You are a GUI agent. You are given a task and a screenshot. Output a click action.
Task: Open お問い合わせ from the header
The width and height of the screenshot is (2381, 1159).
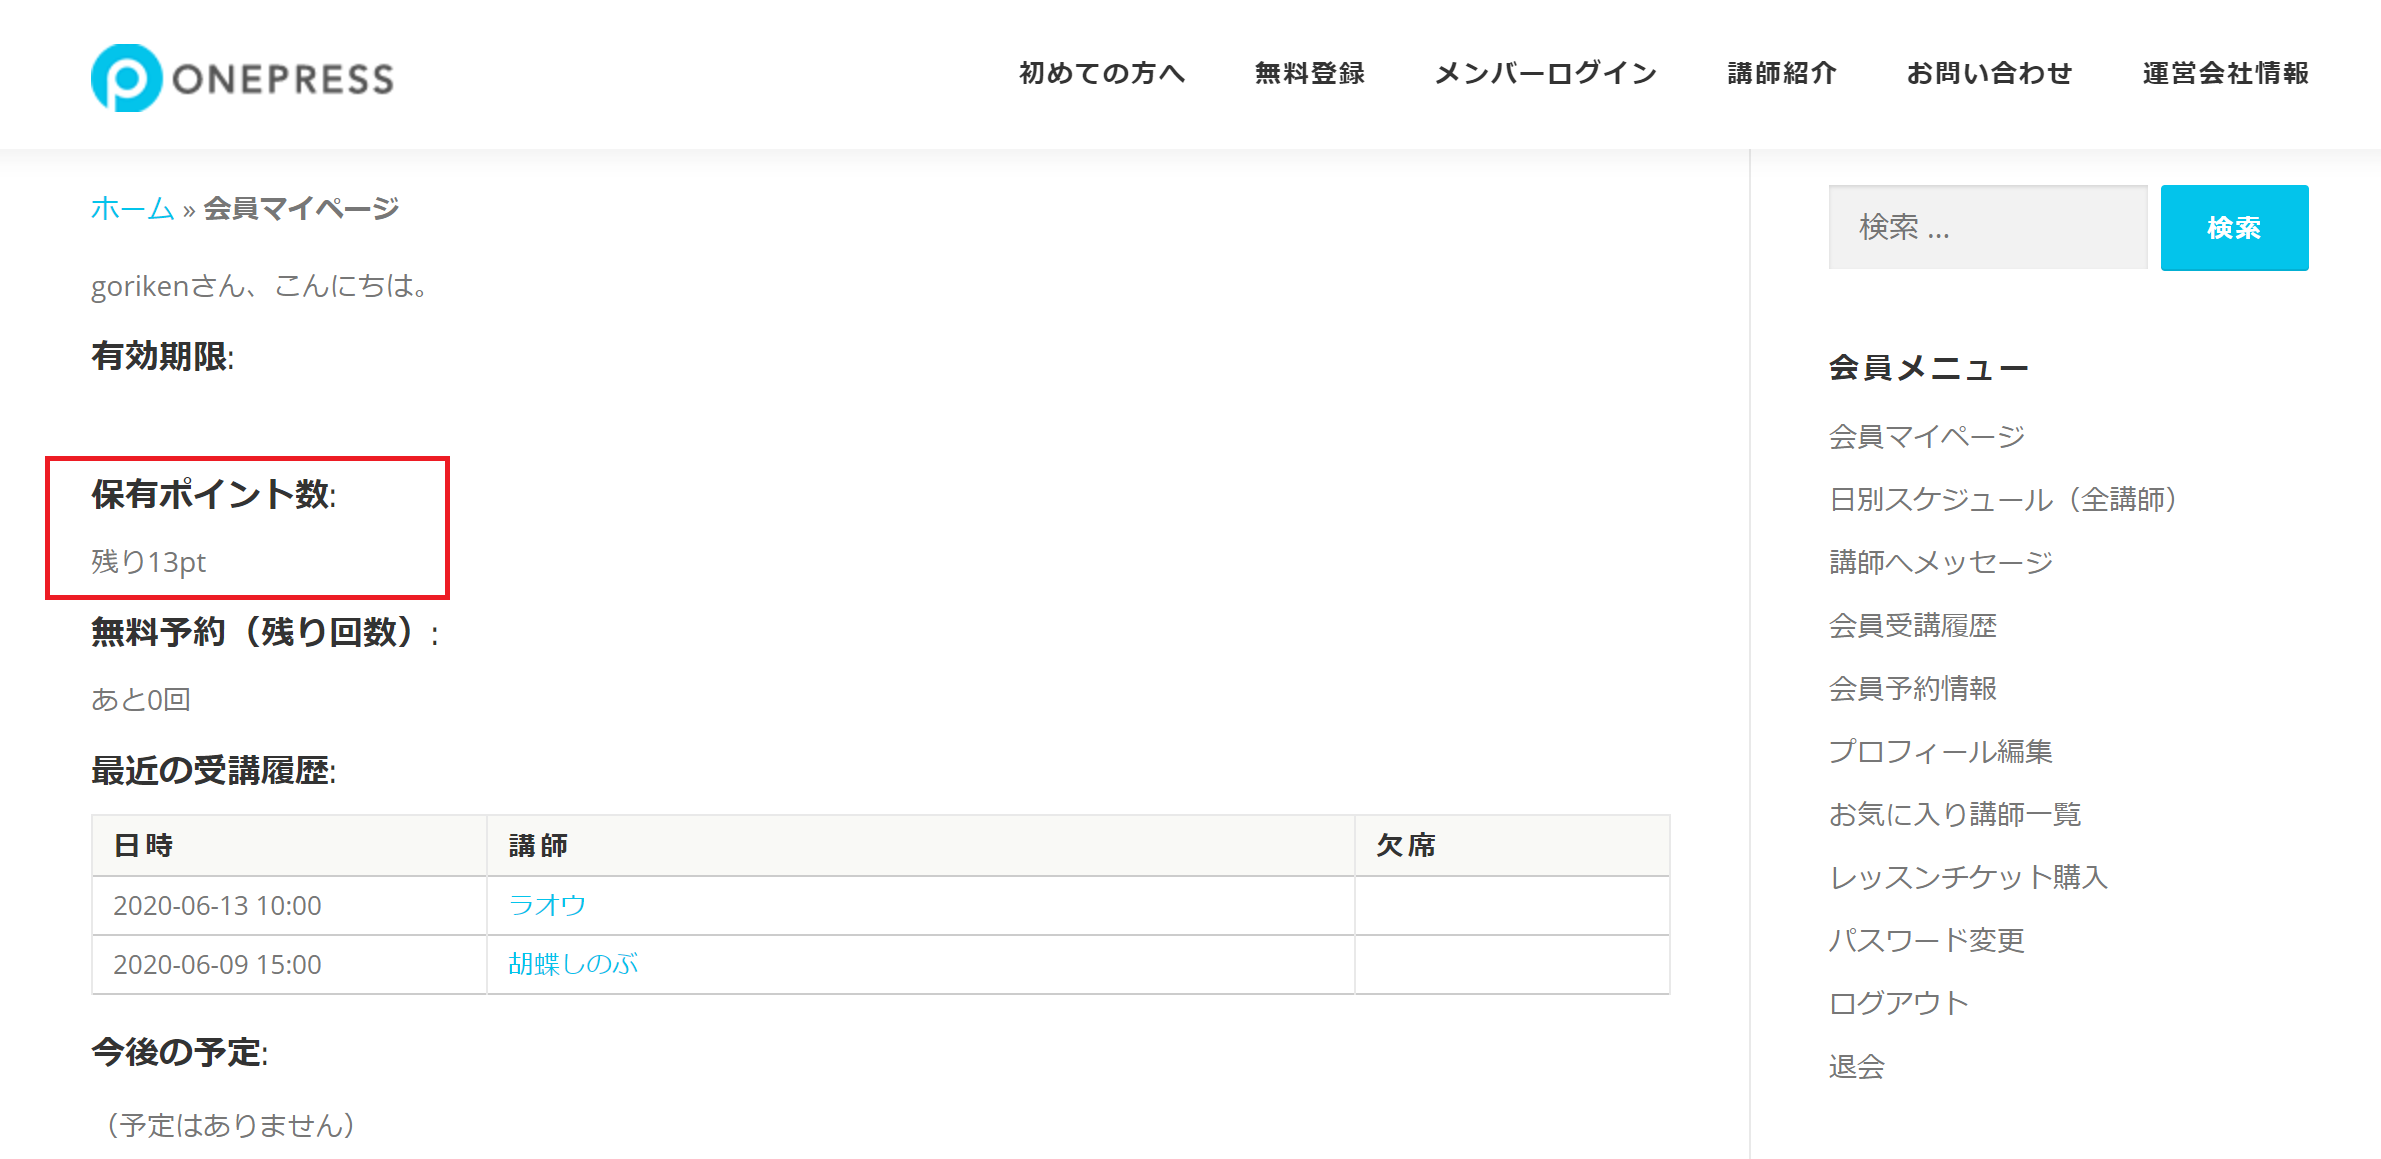click(1990, 73)
